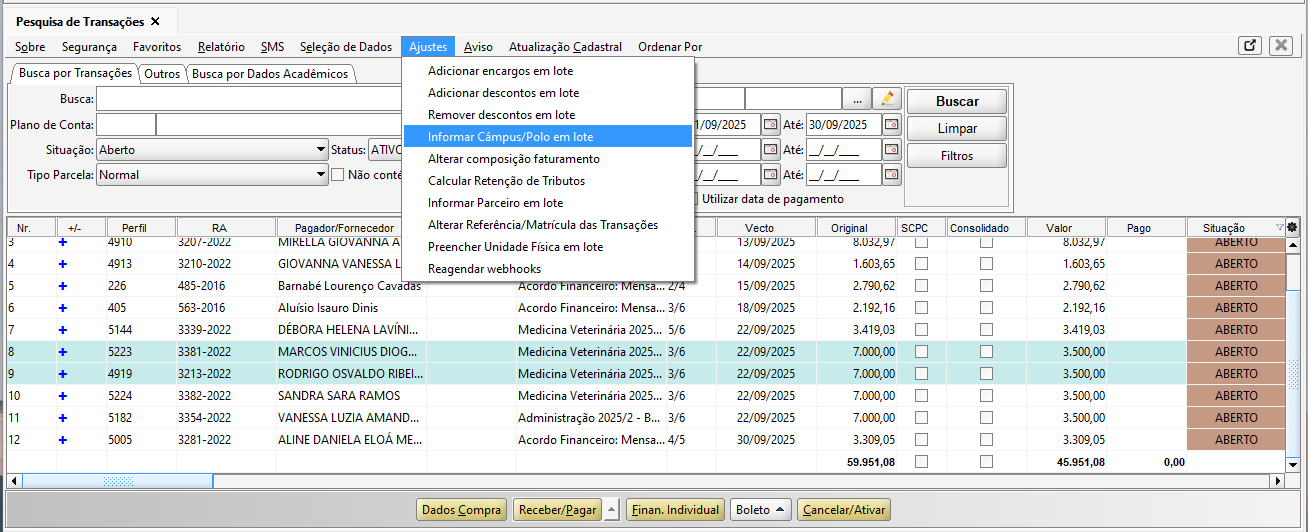
Task: Click the blue plus icon in row 7
Action: pyautogui.click(x=62, y=330)
